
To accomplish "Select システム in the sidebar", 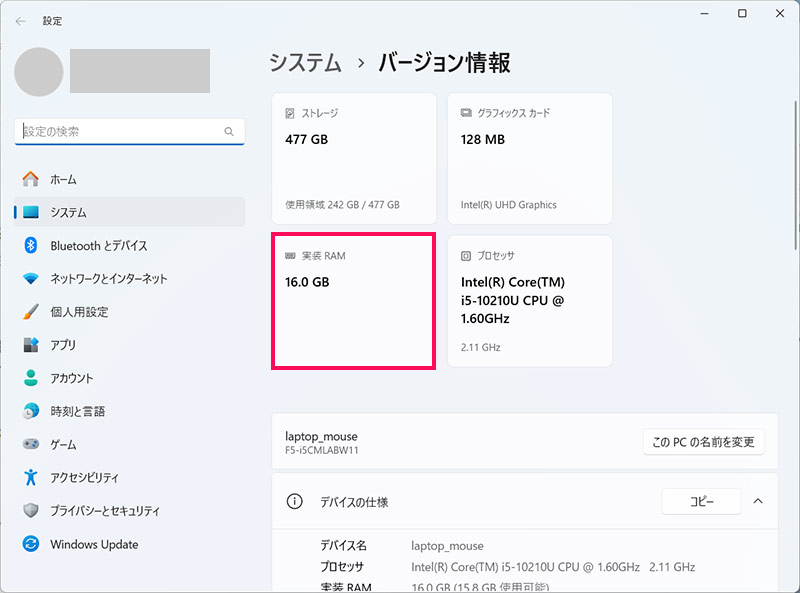I will tap(130, 212).
